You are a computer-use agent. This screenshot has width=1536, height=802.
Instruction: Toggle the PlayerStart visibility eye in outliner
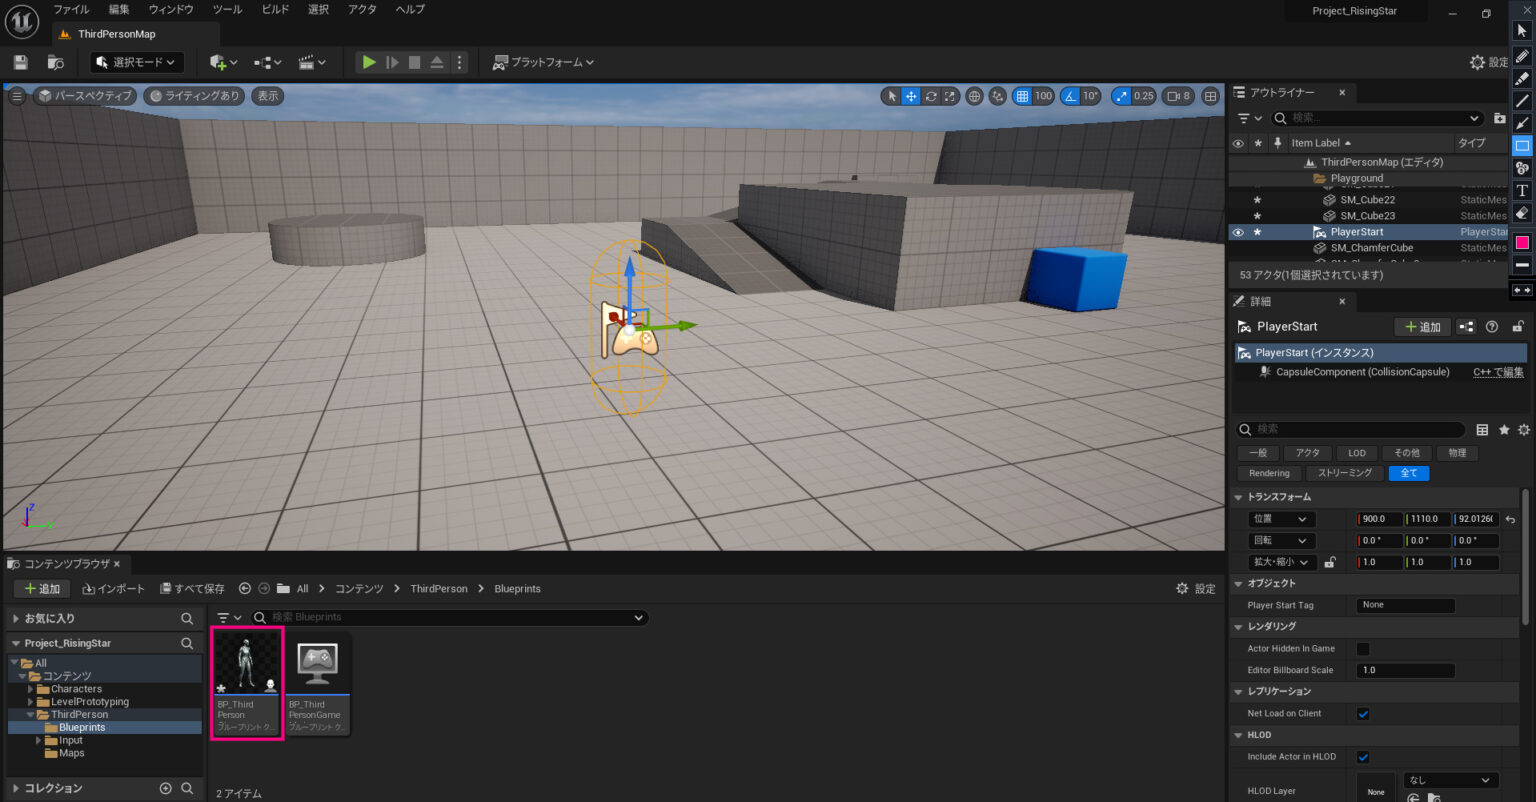pyautogui.click(x=1238, y=231)
